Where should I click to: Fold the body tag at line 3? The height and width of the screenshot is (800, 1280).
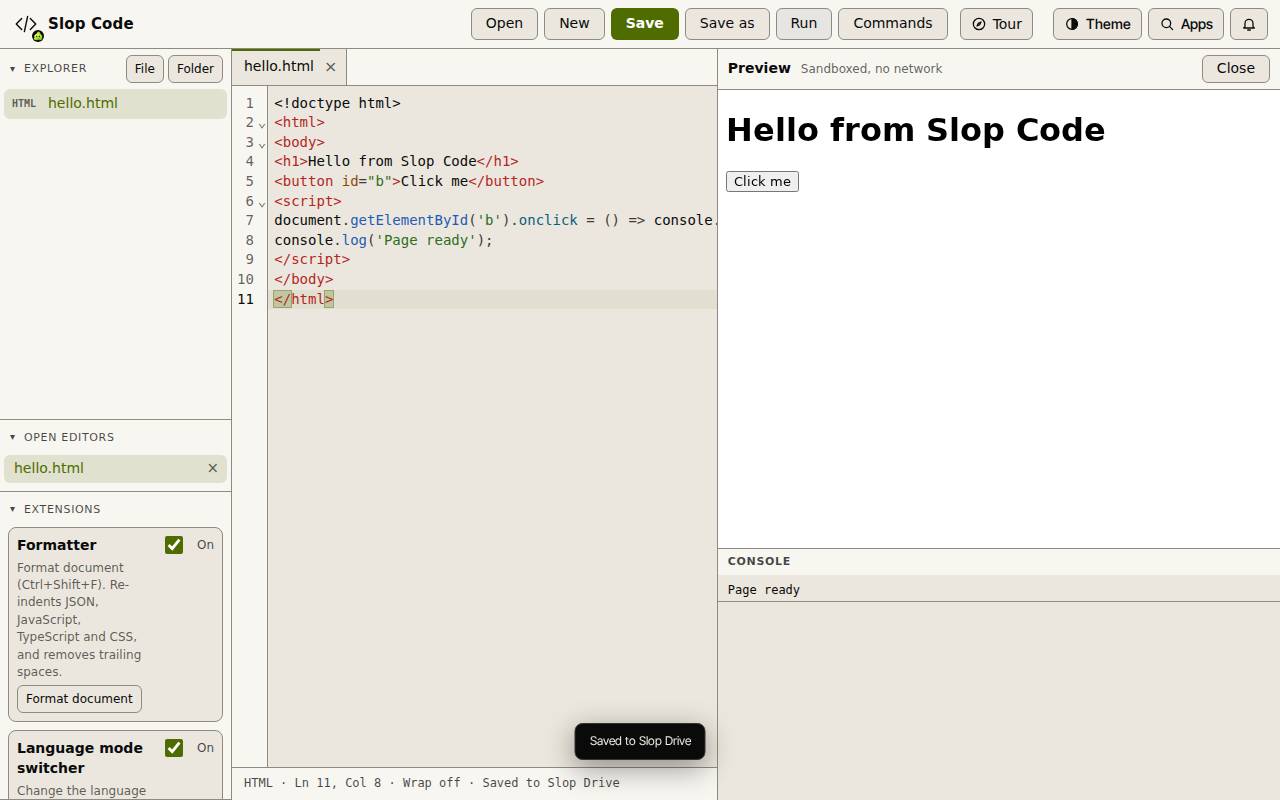pyautogui.click(x=262, y=144)
